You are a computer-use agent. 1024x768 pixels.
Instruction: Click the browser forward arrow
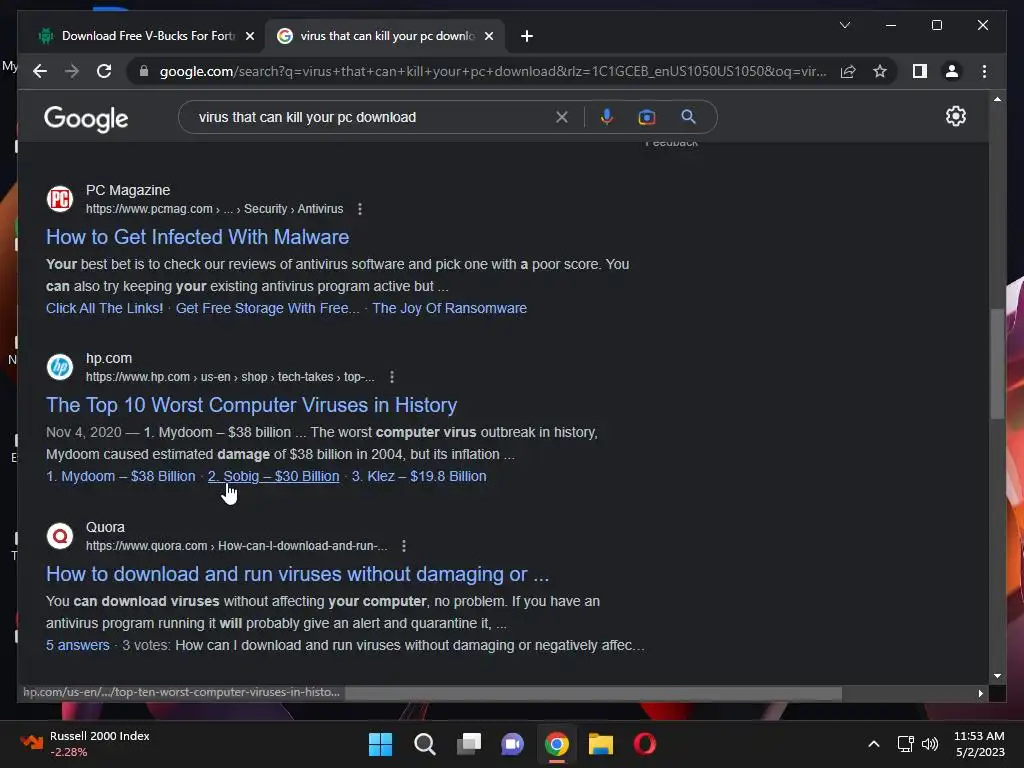(72, 71)
